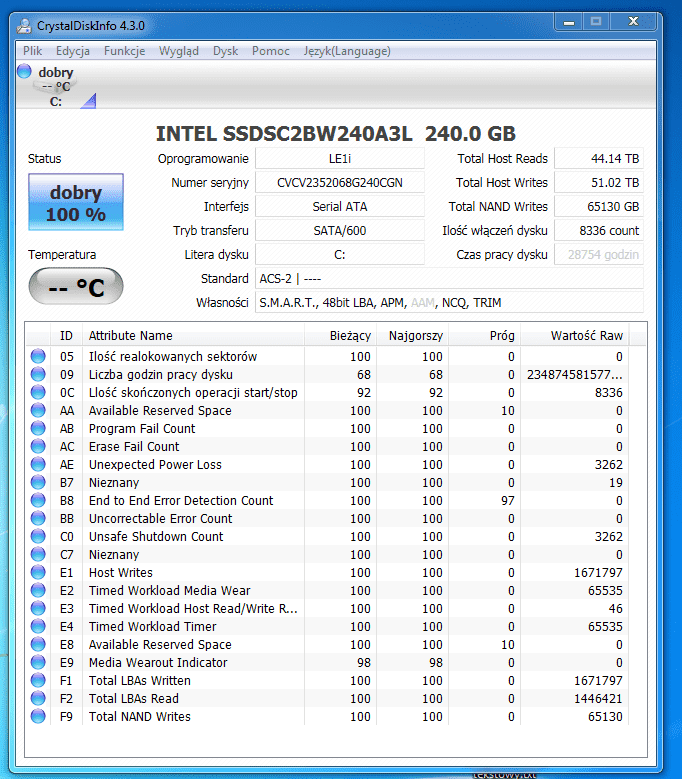Click the Litera dysku field showing C:
This screenshot has height=779, width=682.
[x=340, y=254]
